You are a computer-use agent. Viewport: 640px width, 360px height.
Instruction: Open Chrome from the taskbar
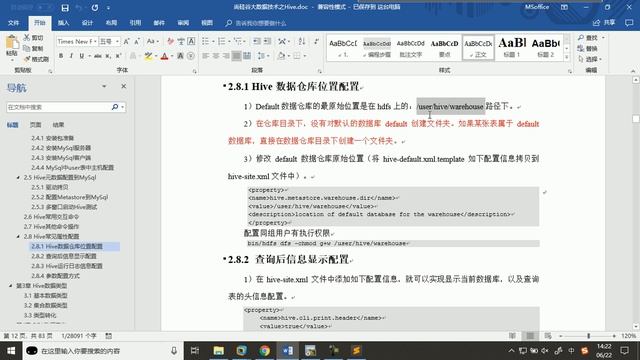pos(264,351)
